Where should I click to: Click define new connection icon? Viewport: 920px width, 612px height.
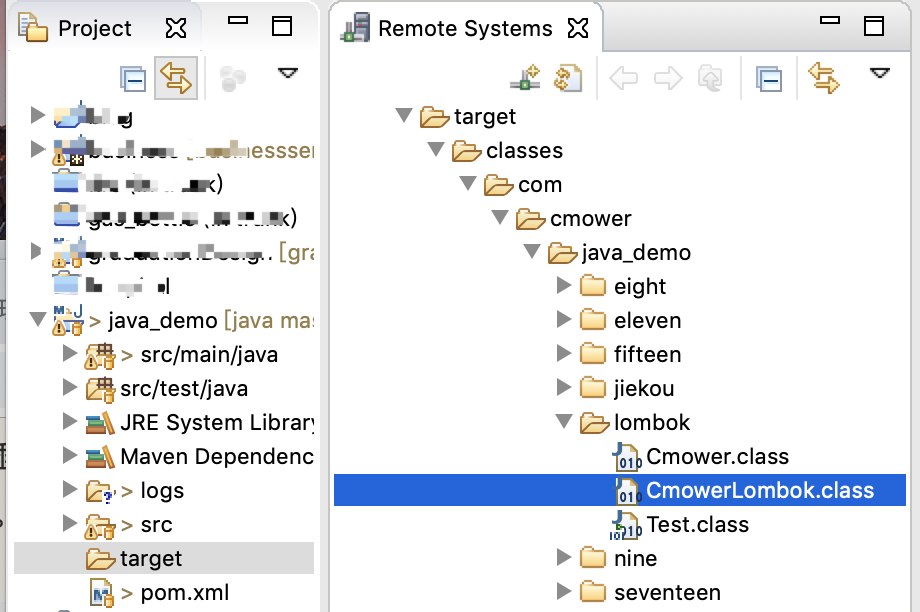pyautogui.click(x=525, y=78)
